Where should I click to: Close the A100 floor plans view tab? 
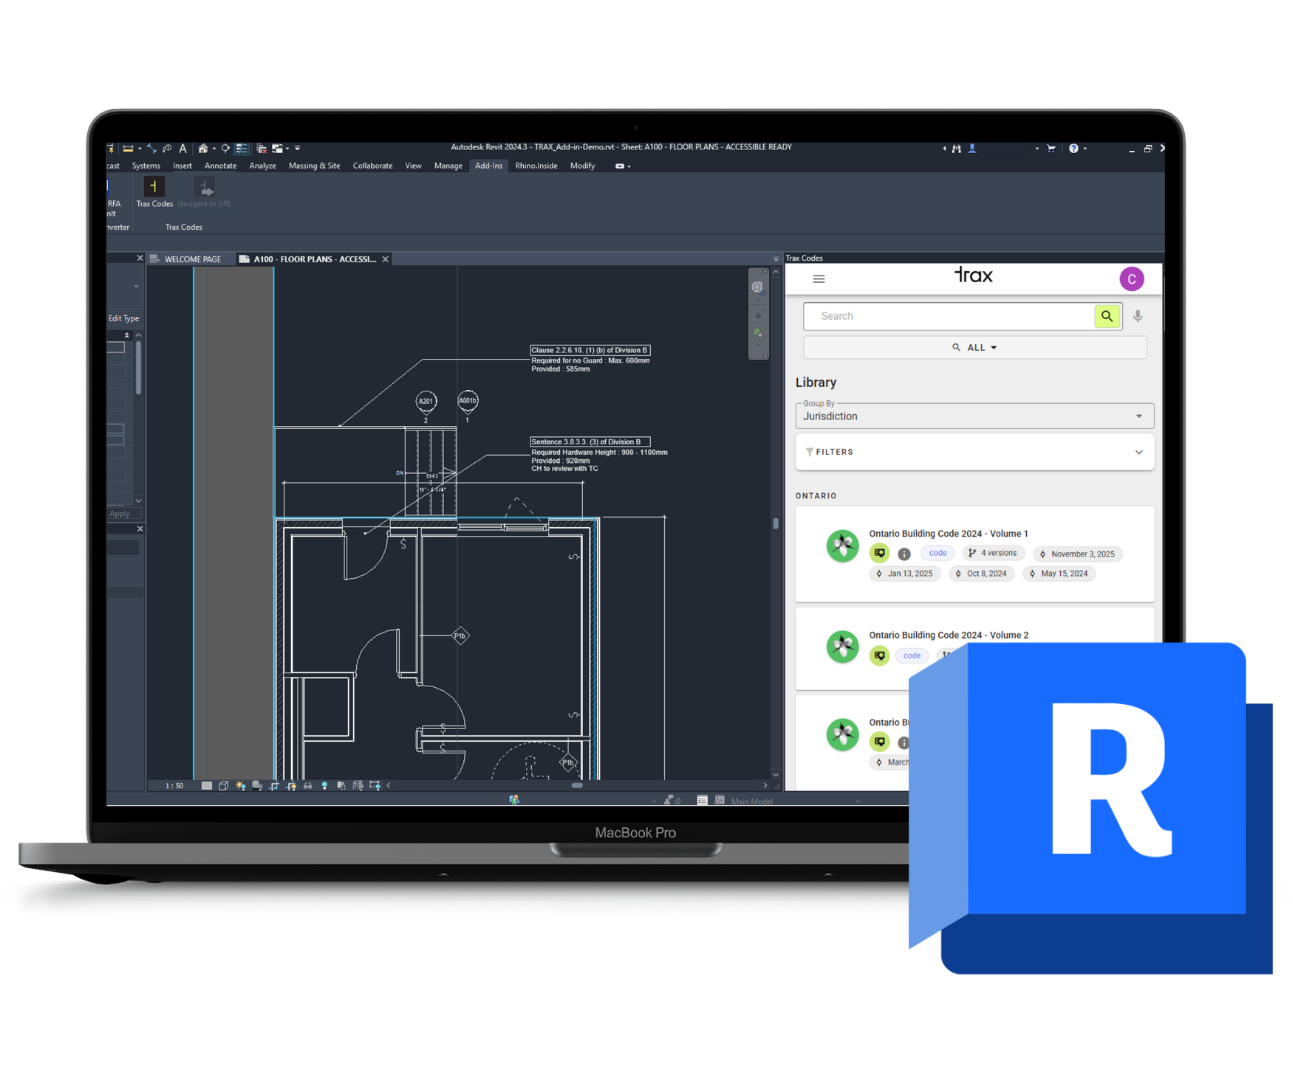[x=385, y=259]
